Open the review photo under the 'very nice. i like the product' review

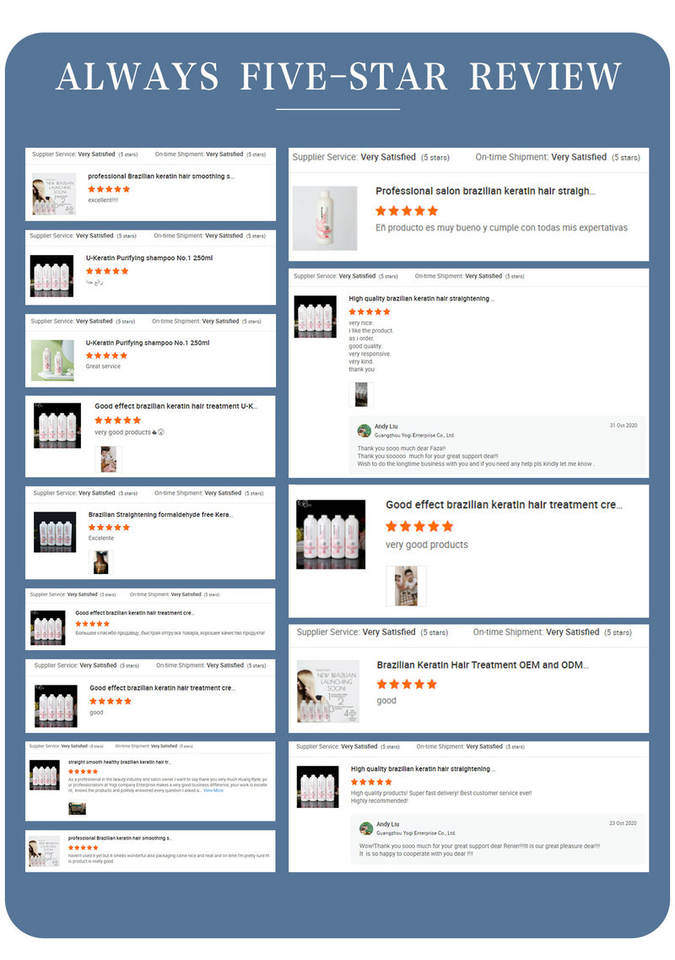click(x=361, y=394)
